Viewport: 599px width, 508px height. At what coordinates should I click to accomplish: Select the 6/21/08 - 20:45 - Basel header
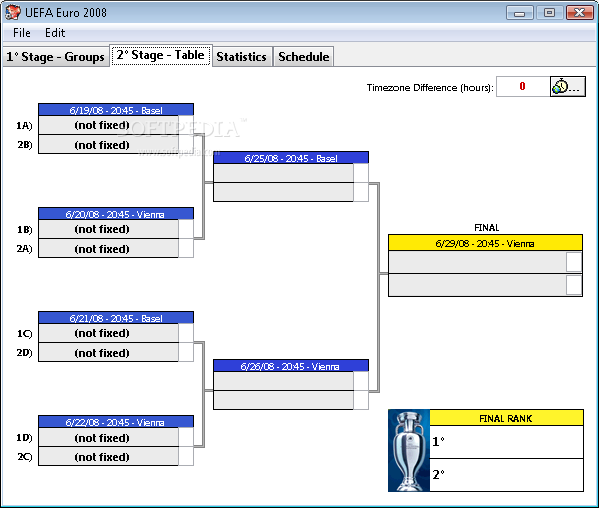pyautogui.click(x=116, y=318)
